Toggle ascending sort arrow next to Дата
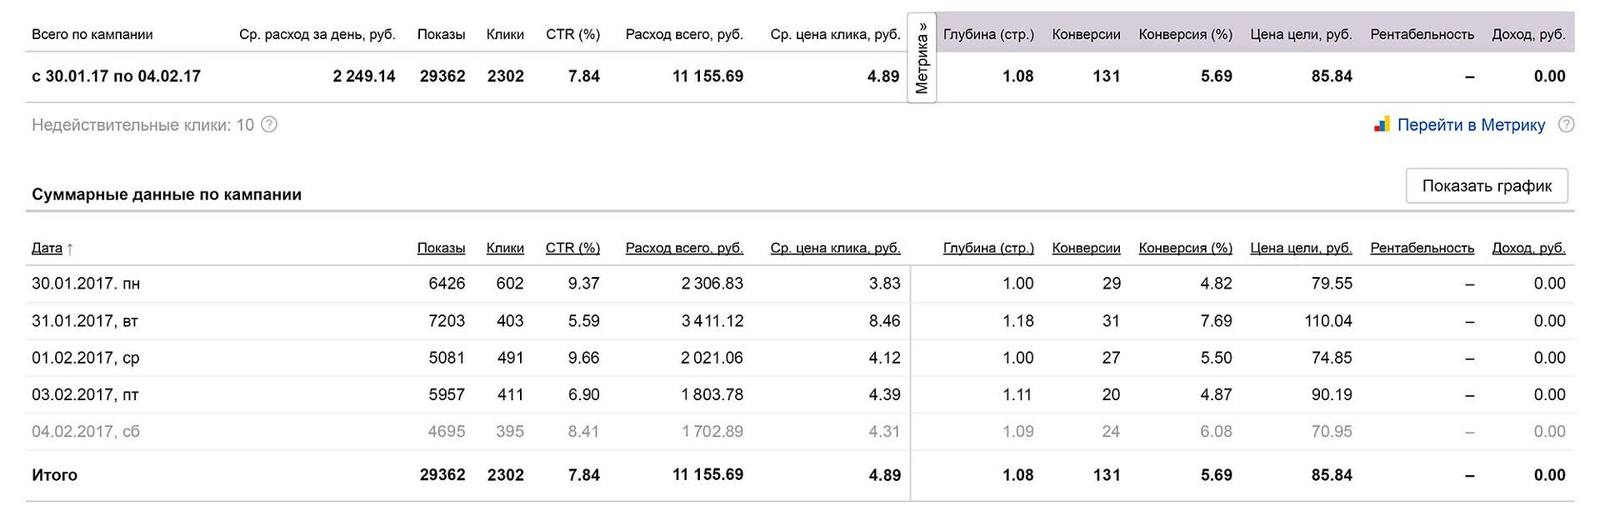Viewport: 1600px width, 520px height. coord(70,248)
